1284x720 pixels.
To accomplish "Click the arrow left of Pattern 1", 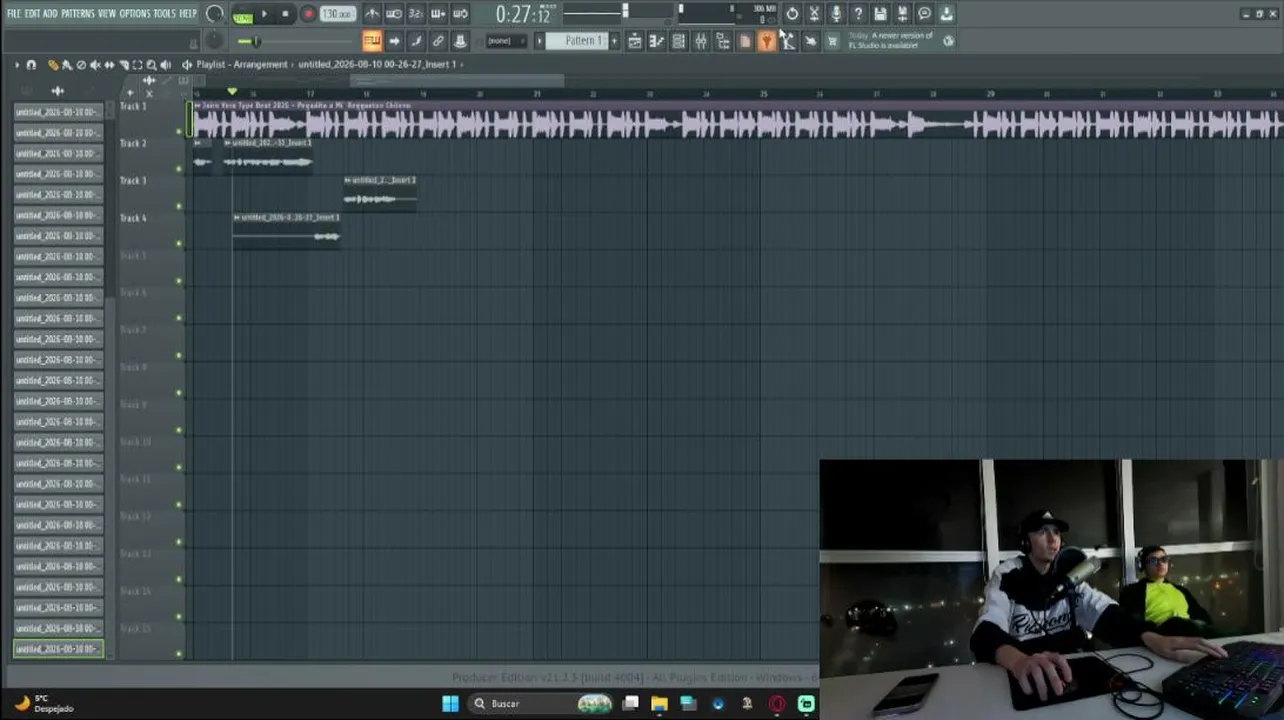I will 540,41.
